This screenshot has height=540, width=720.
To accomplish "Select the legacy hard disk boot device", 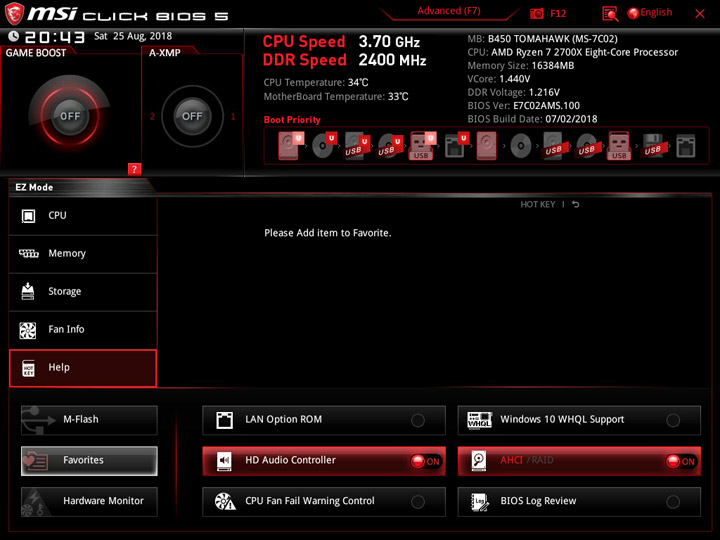I will coord(487,146).
